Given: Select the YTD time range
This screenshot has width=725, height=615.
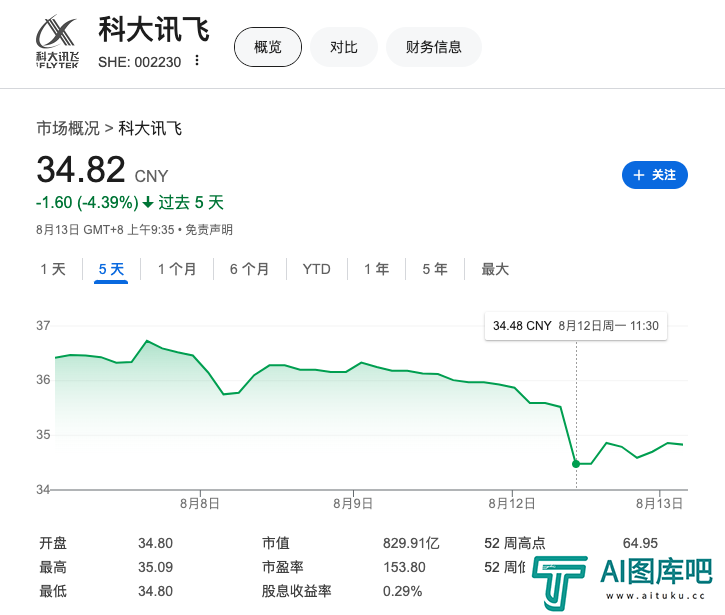Looking at the screenshot, I should (x=317, y=269).
